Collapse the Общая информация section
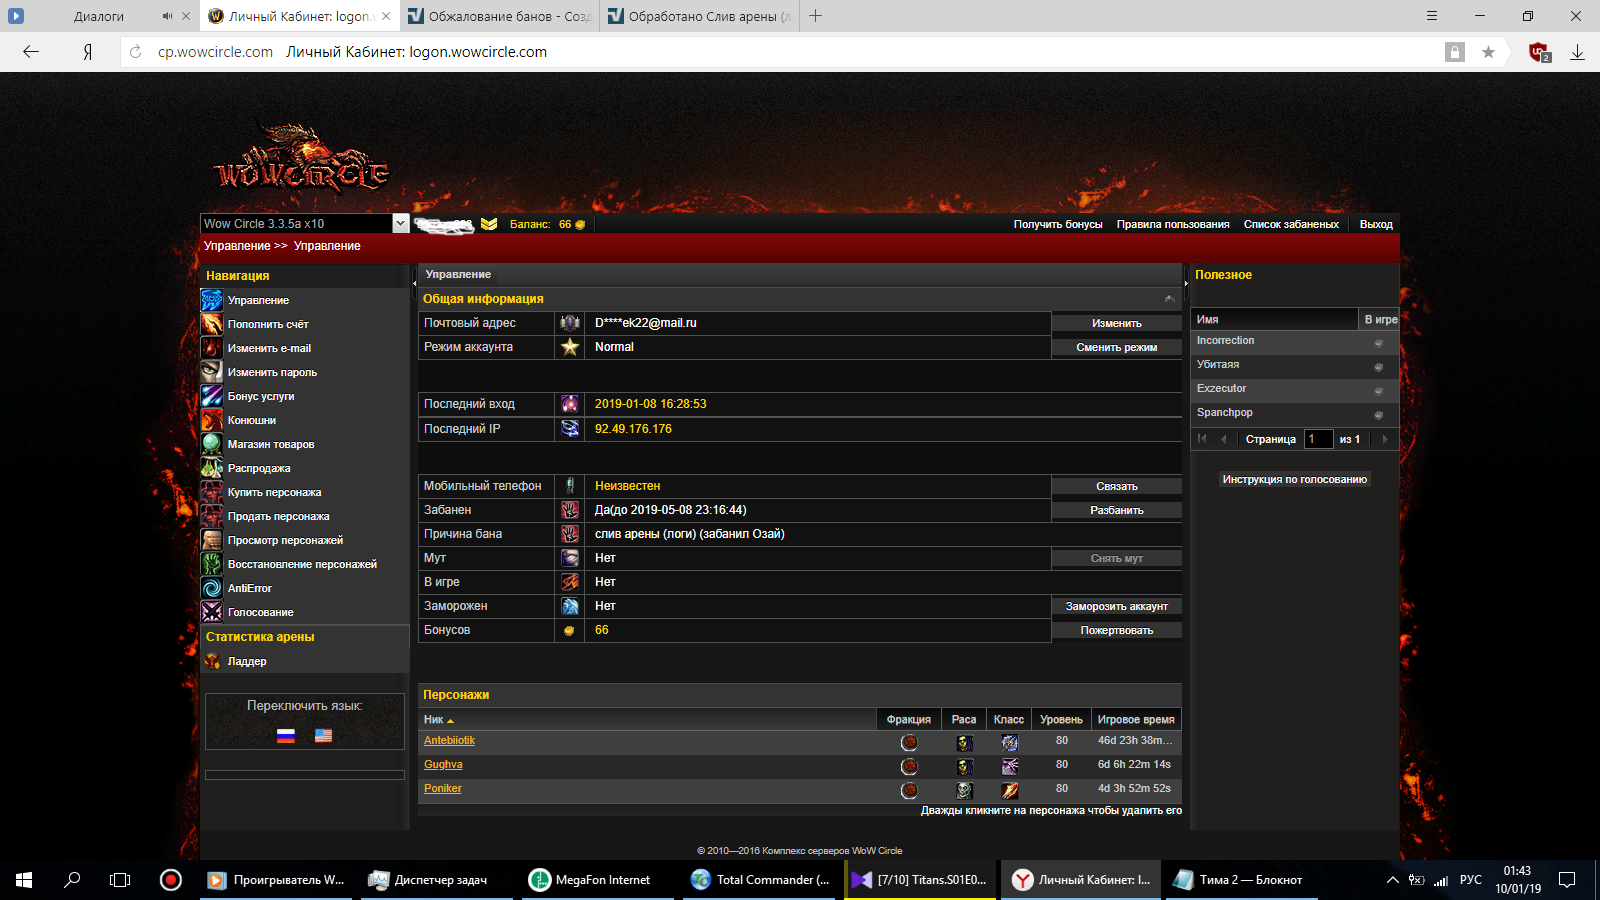This screenshot has height=900, width=1600. [1169, 299]
